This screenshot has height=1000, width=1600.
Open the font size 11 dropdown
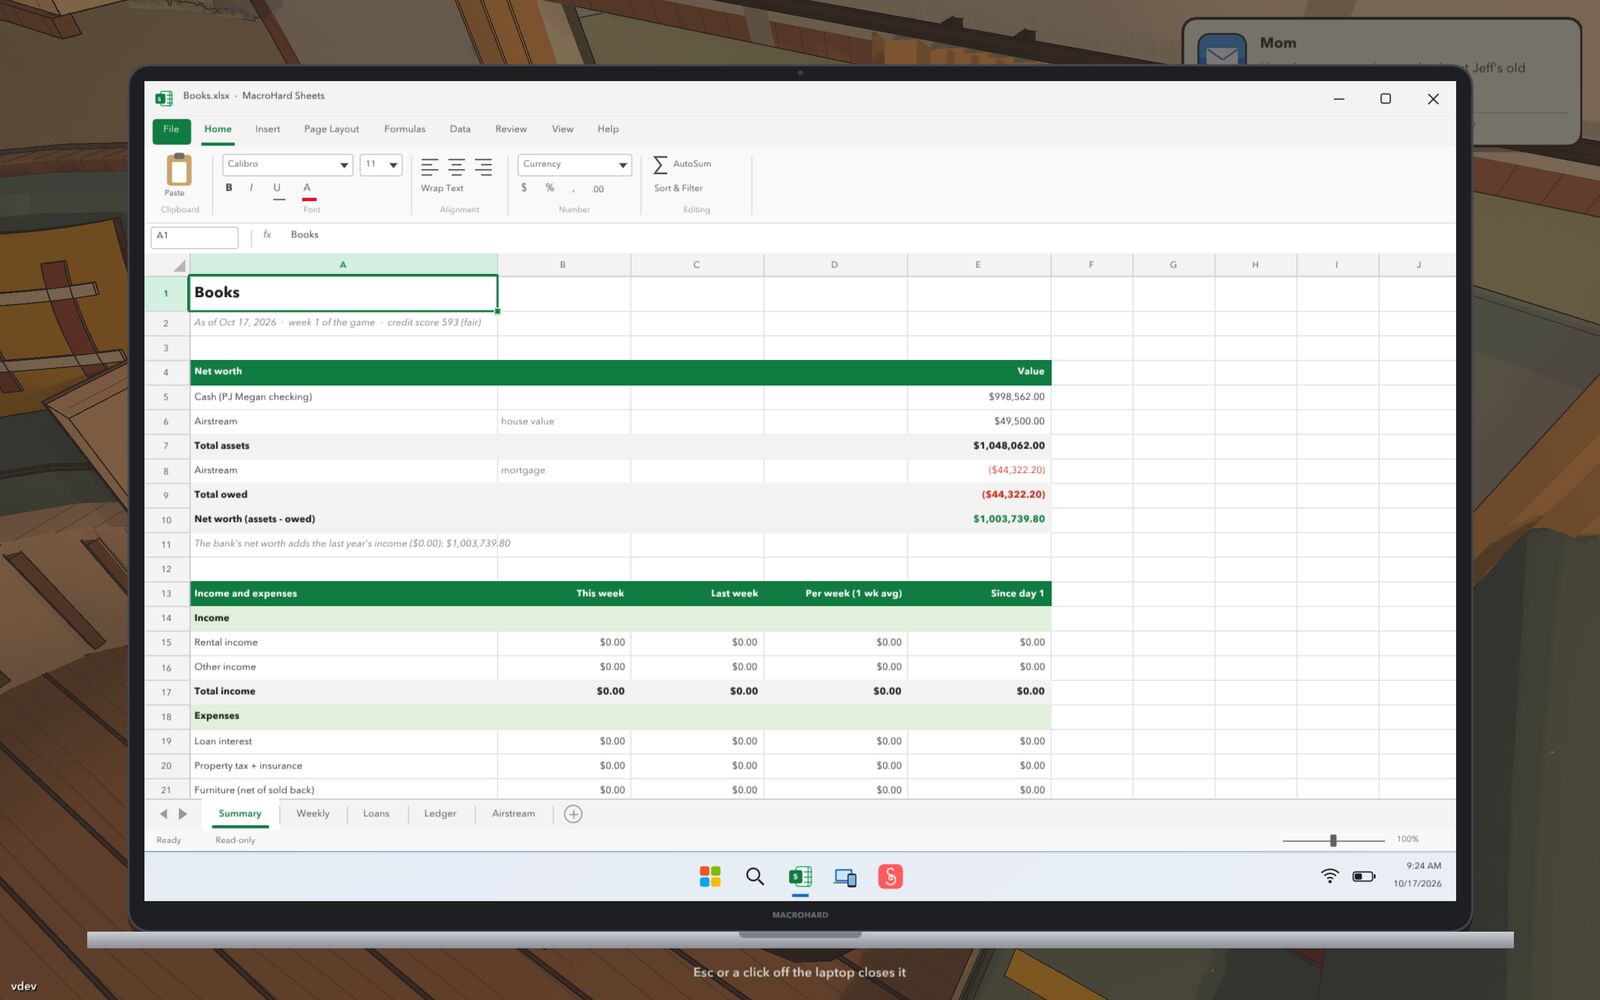pos(381,164)
